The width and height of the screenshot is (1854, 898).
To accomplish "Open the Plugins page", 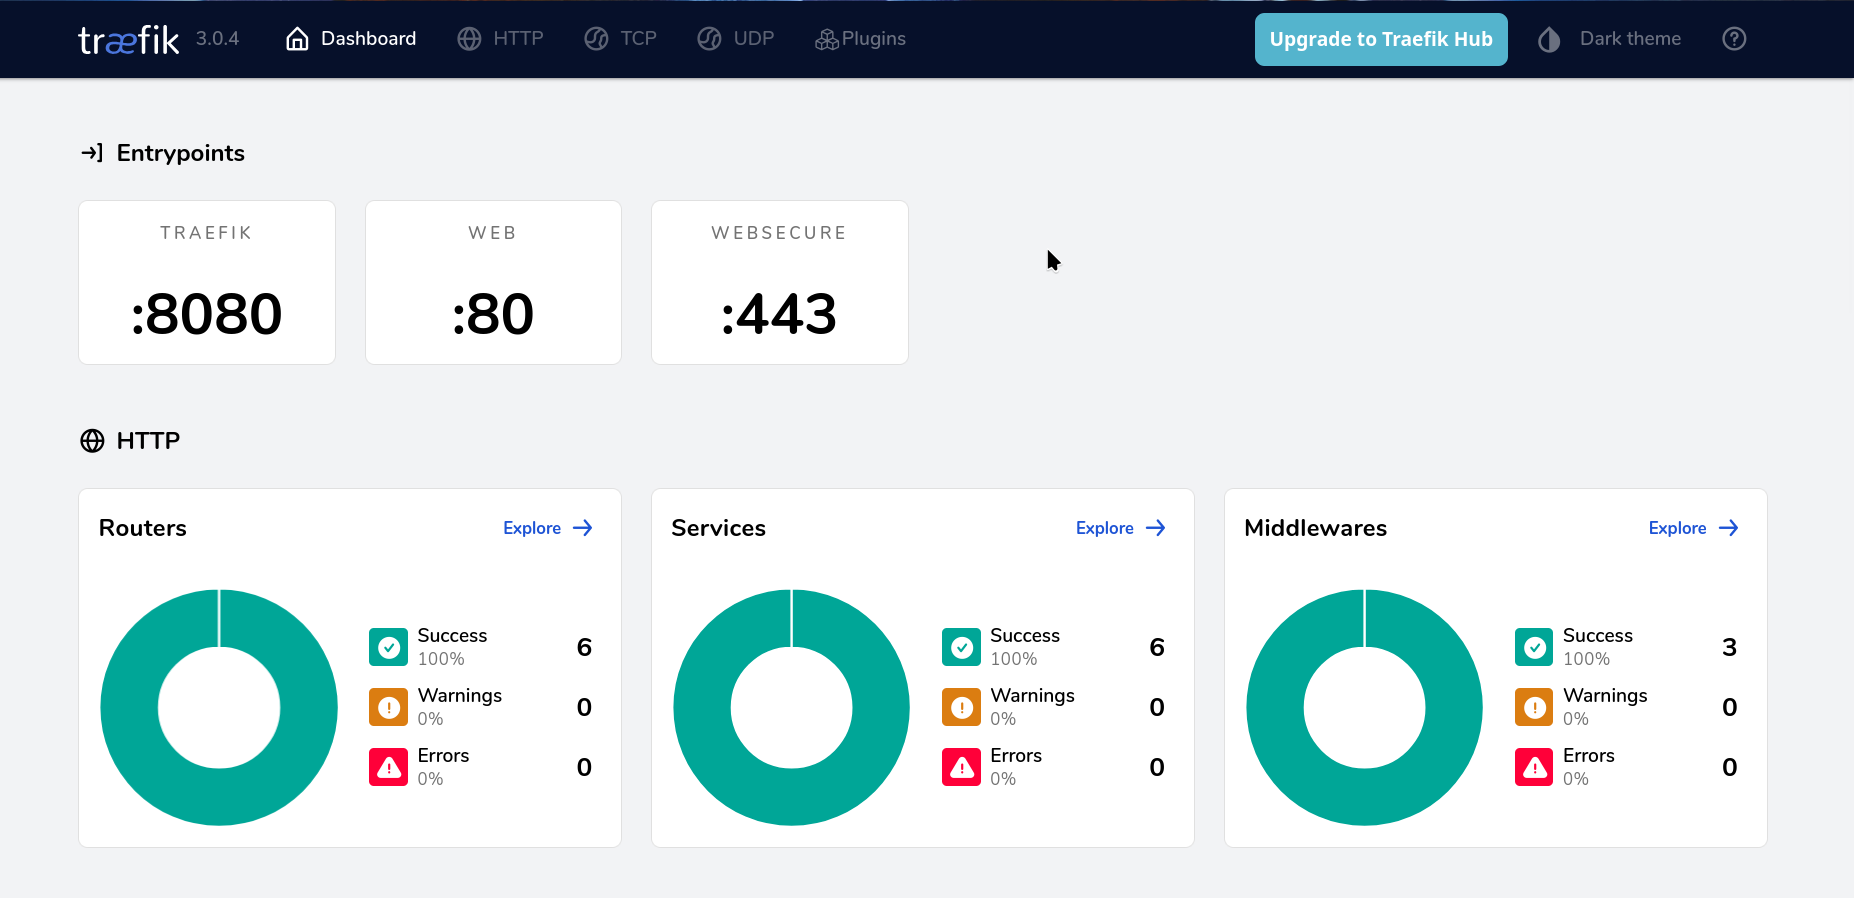I will (860, 39).
